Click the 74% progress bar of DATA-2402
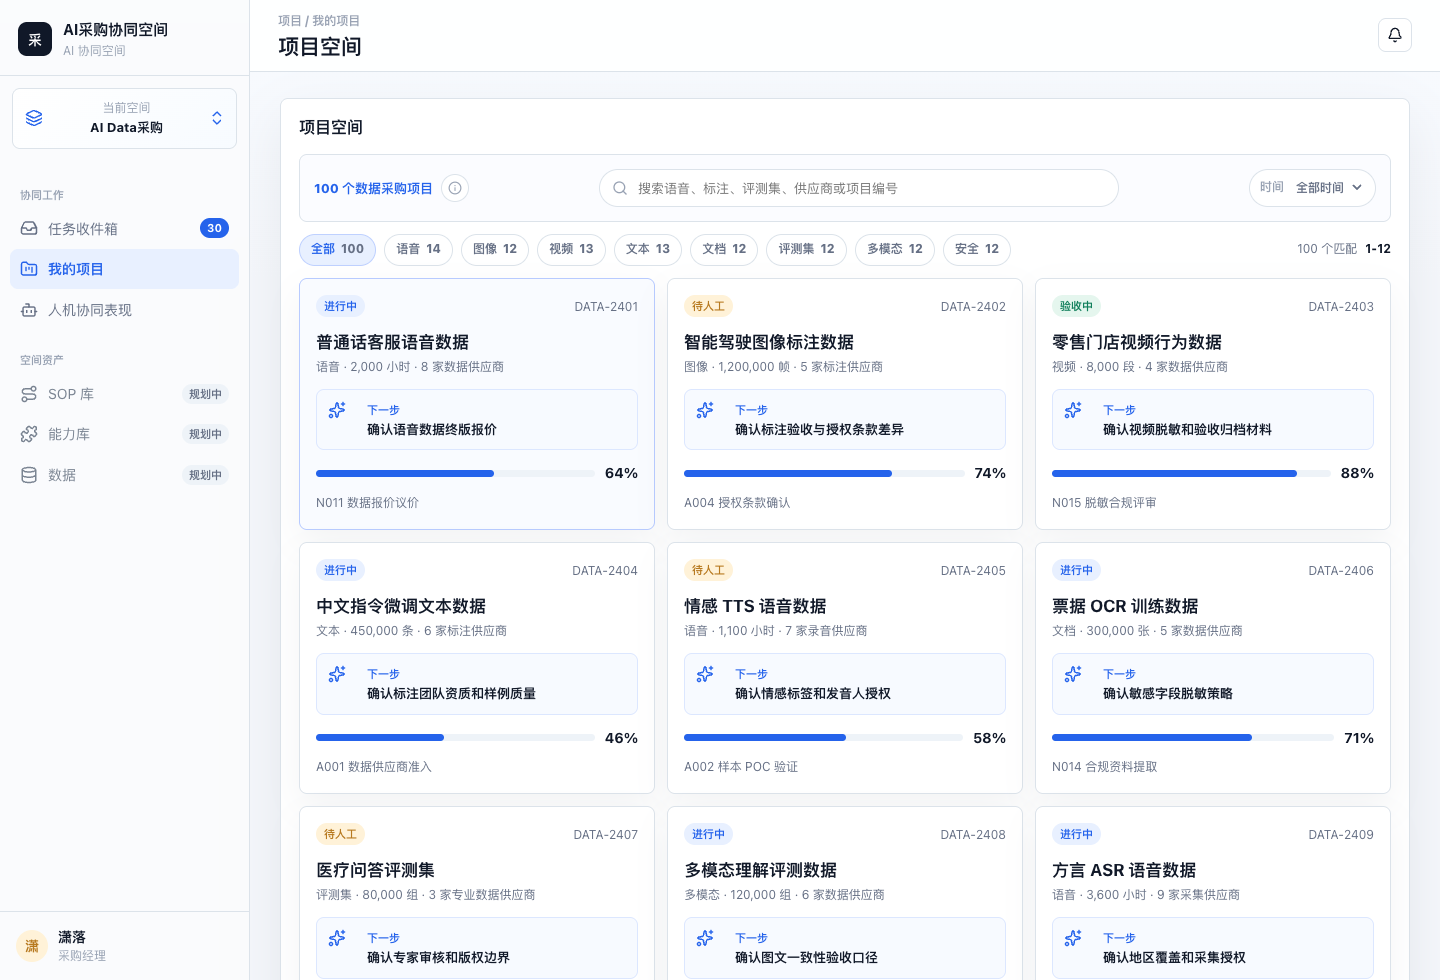The width and height of the screenshot is (1440, 980). click(x=823, y=473)
